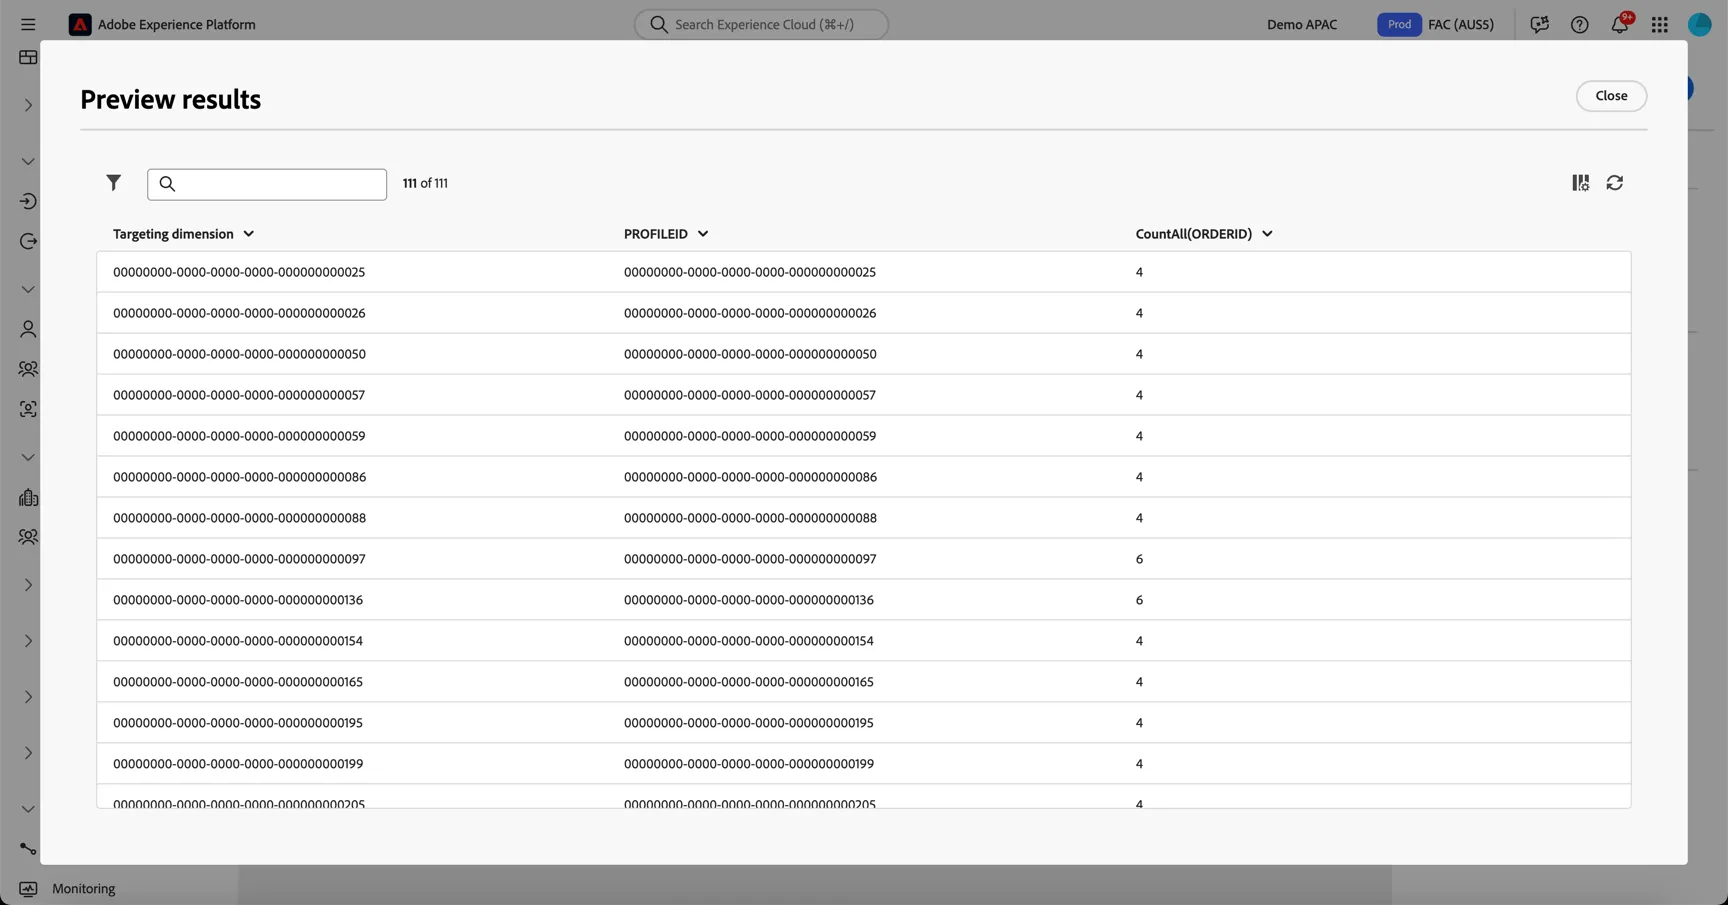Open Targeting dimension column dropdown

click(249, 234)
